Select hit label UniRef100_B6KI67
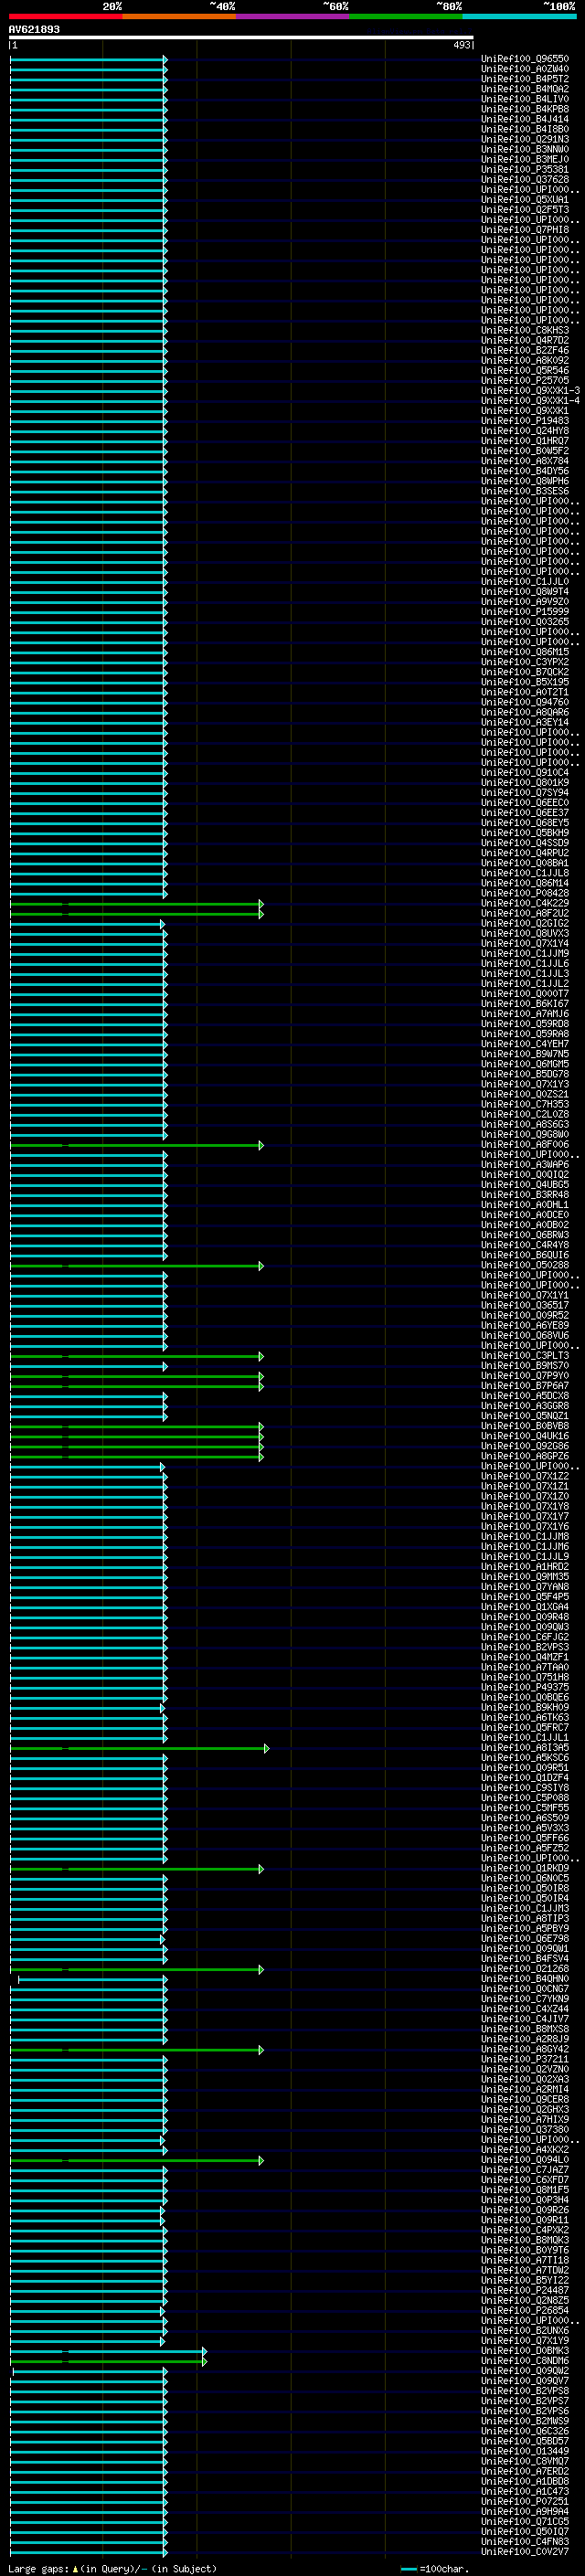Screen dimensions: 585x2576 tap(525, 1003)
